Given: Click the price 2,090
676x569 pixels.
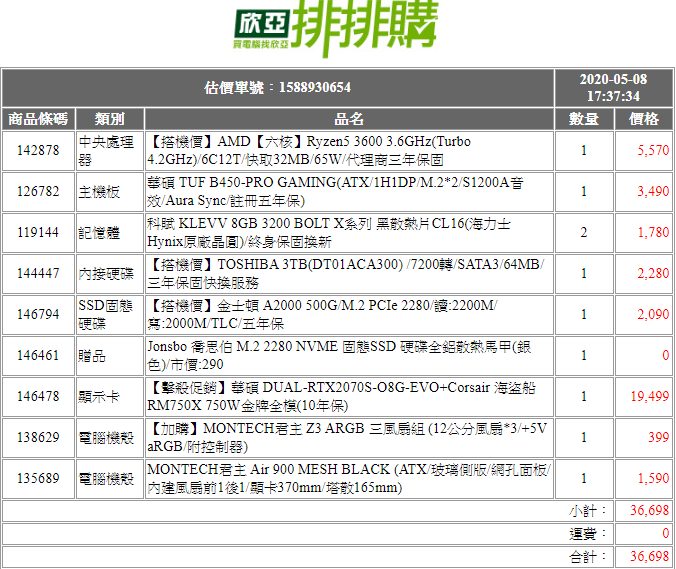Looking at the screenshot, I should 653,314.
